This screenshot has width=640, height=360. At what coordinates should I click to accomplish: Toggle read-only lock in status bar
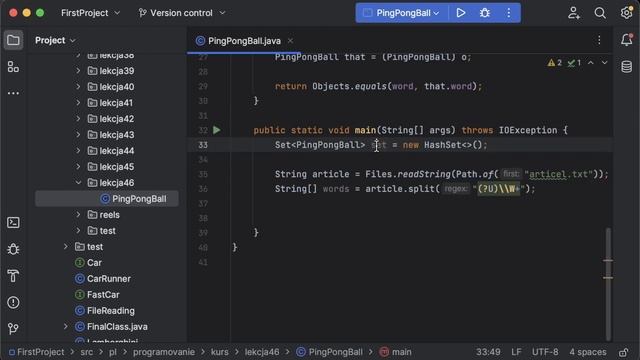623,352
